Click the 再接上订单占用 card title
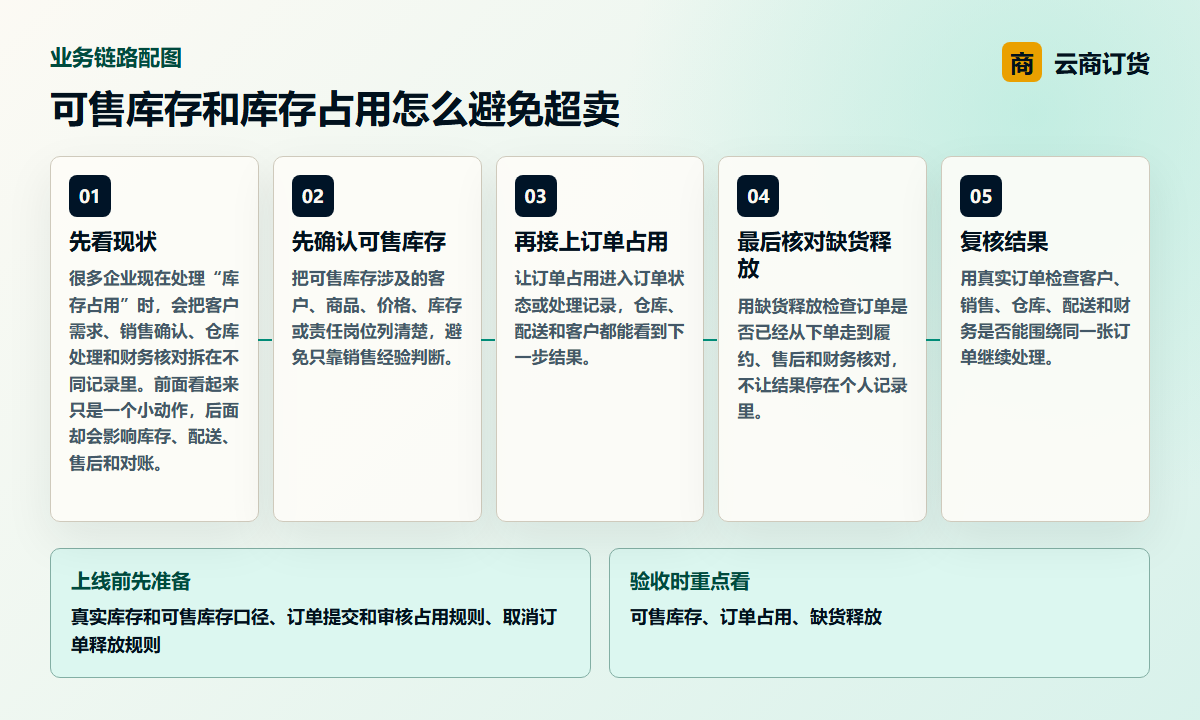 click(592, 242)
